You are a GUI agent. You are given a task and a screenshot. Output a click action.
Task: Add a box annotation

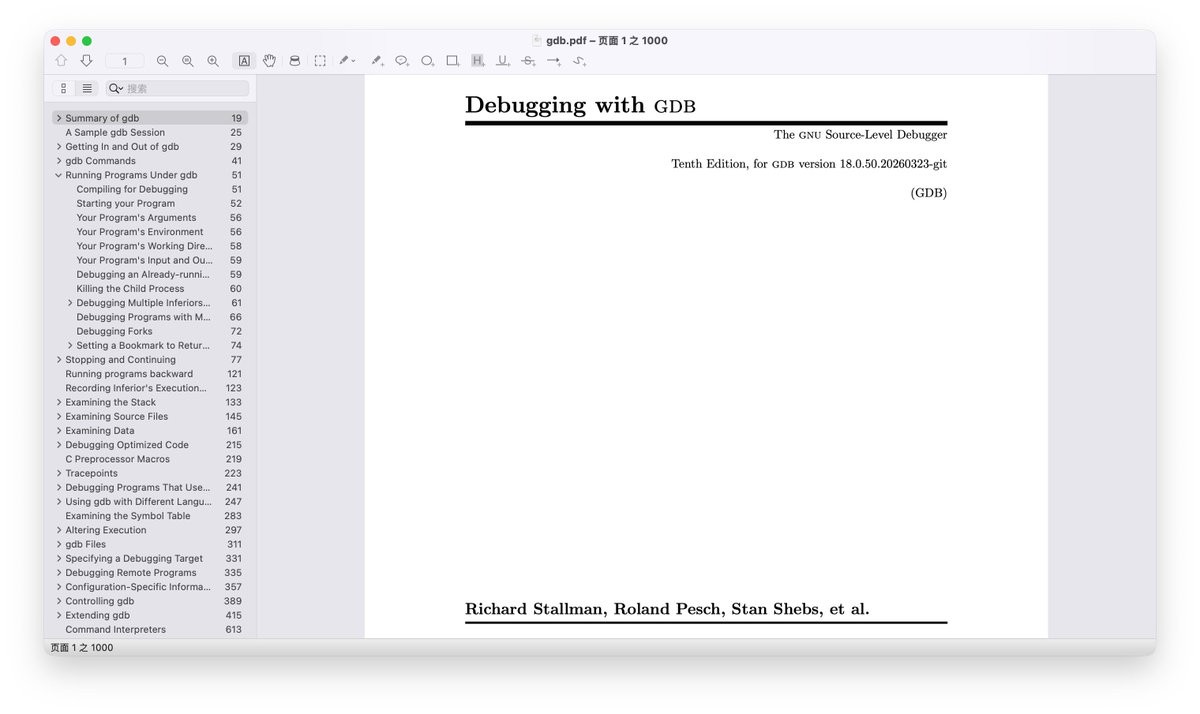click(452, 61)
